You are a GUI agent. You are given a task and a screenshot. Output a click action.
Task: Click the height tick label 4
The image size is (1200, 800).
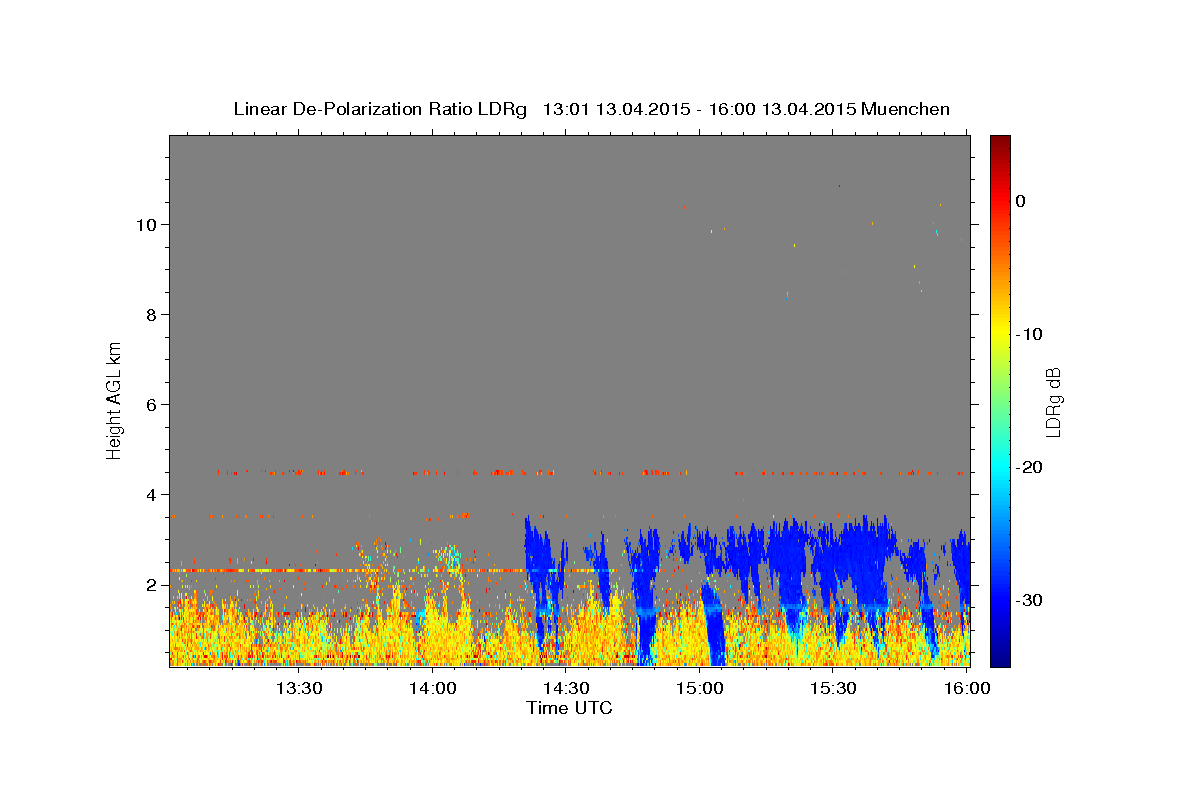[x=153, y=495]
